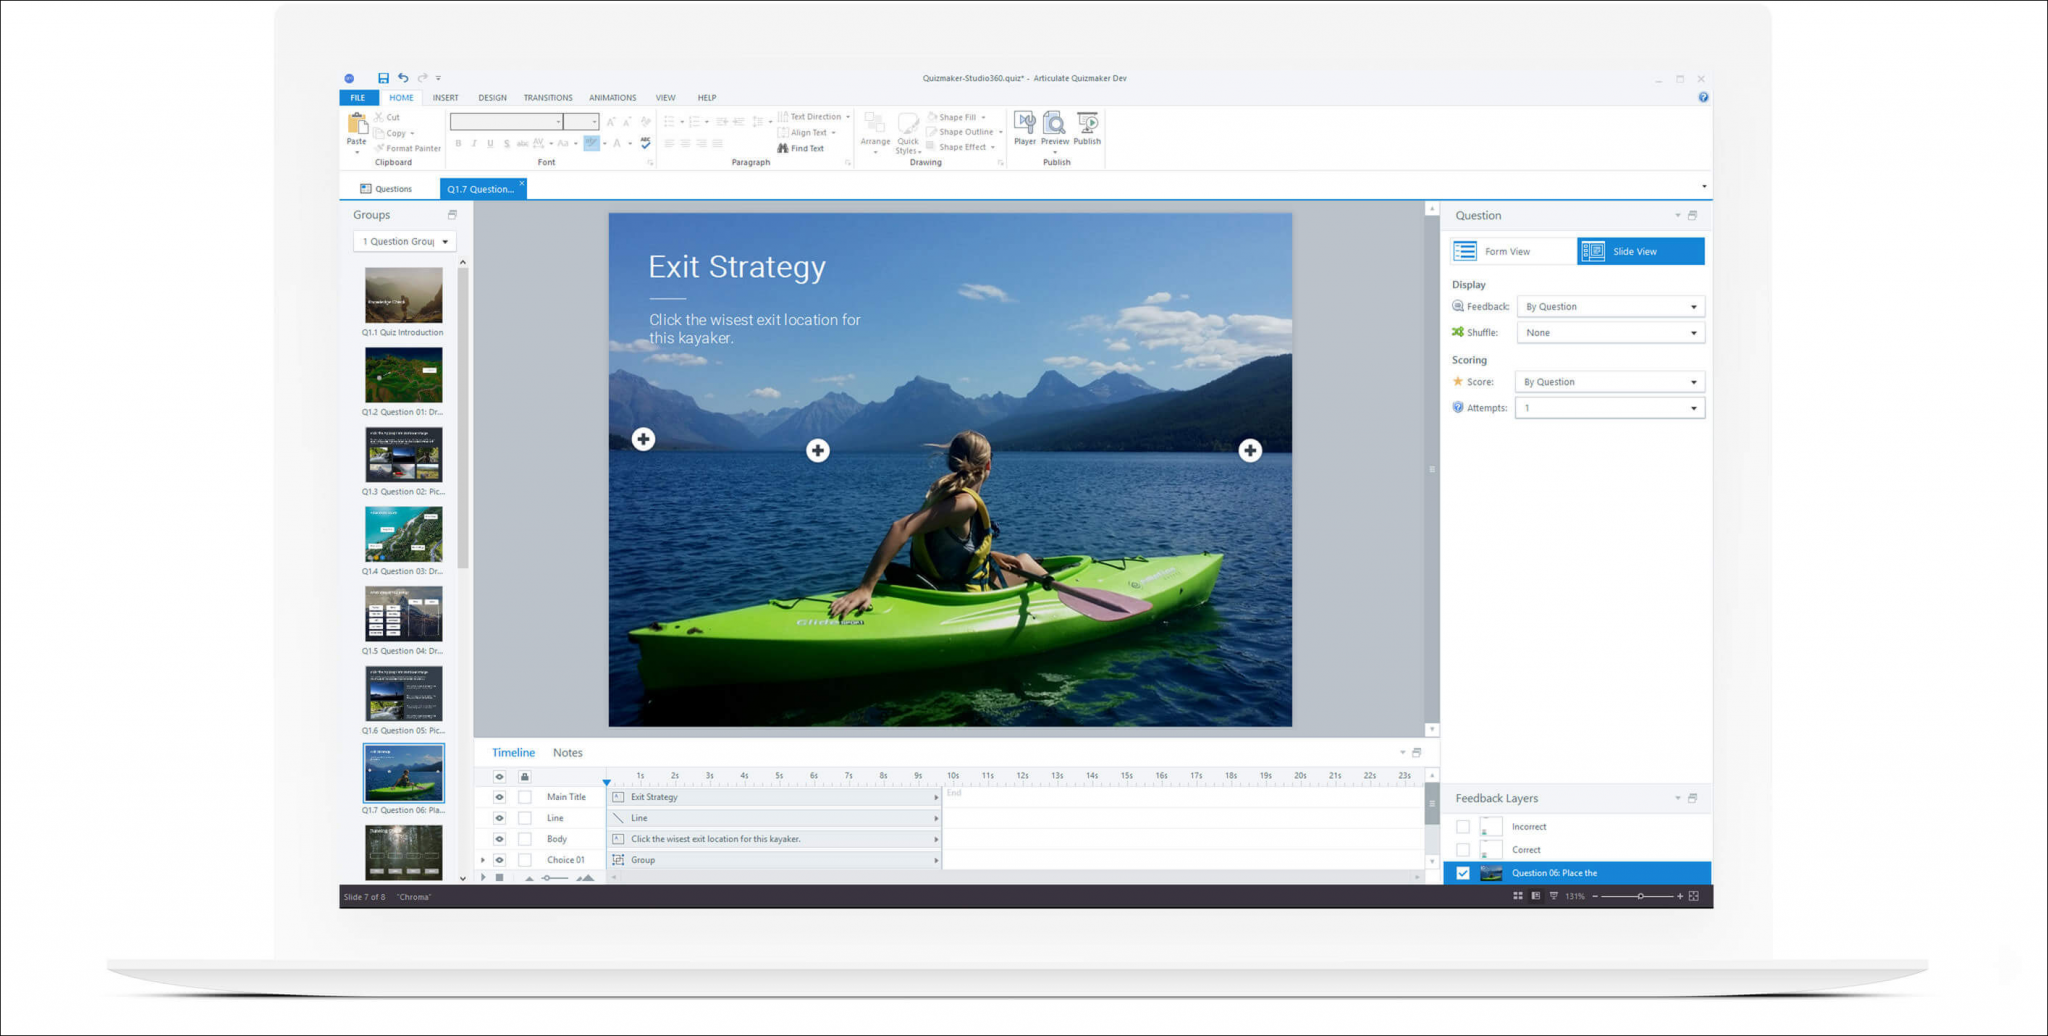2048x1036 pixels.
Task: Open the INSERT ribbon tab
Action: point(445,98)
